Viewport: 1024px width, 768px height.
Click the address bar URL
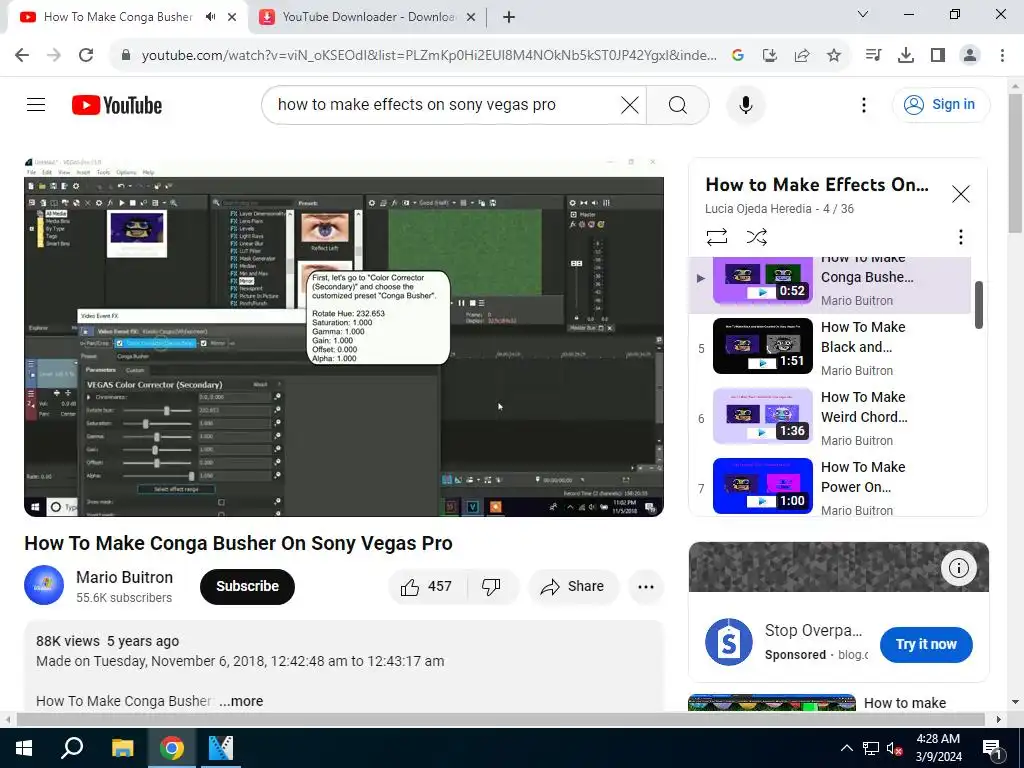[428, 56]
